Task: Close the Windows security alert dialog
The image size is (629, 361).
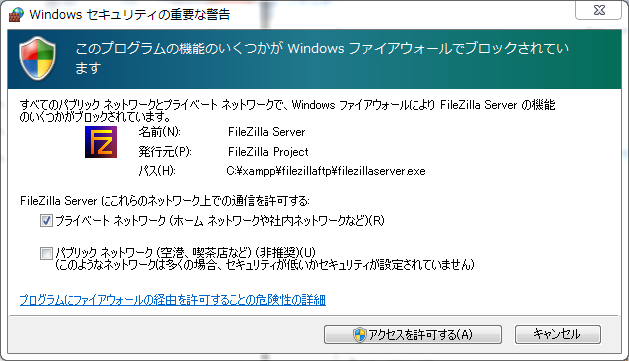Action: (599, 10)
